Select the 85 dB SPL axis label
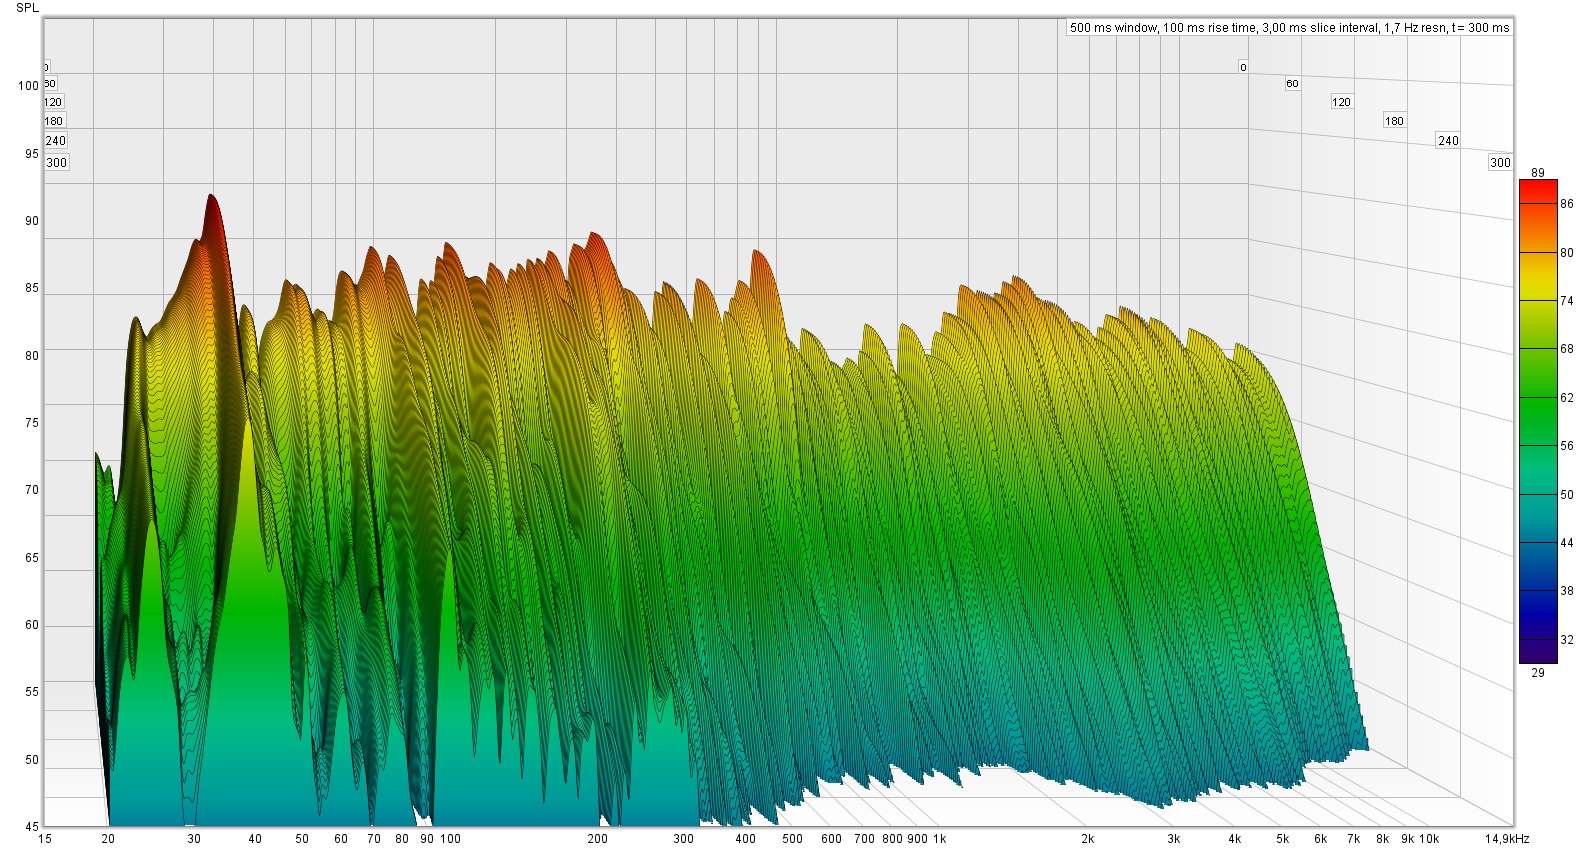1590x851 pixels. [x=32, y=288]
